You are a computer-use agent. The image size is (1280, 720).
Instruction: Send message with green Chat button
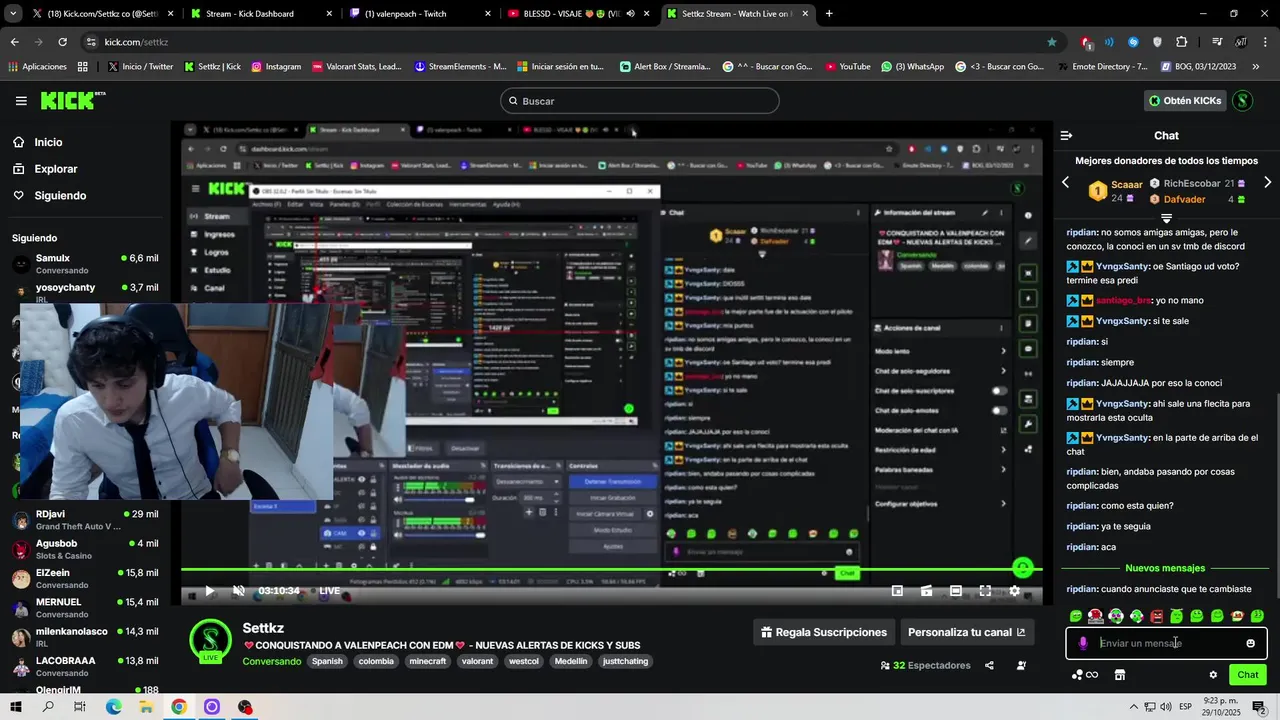pos(1247,675)
